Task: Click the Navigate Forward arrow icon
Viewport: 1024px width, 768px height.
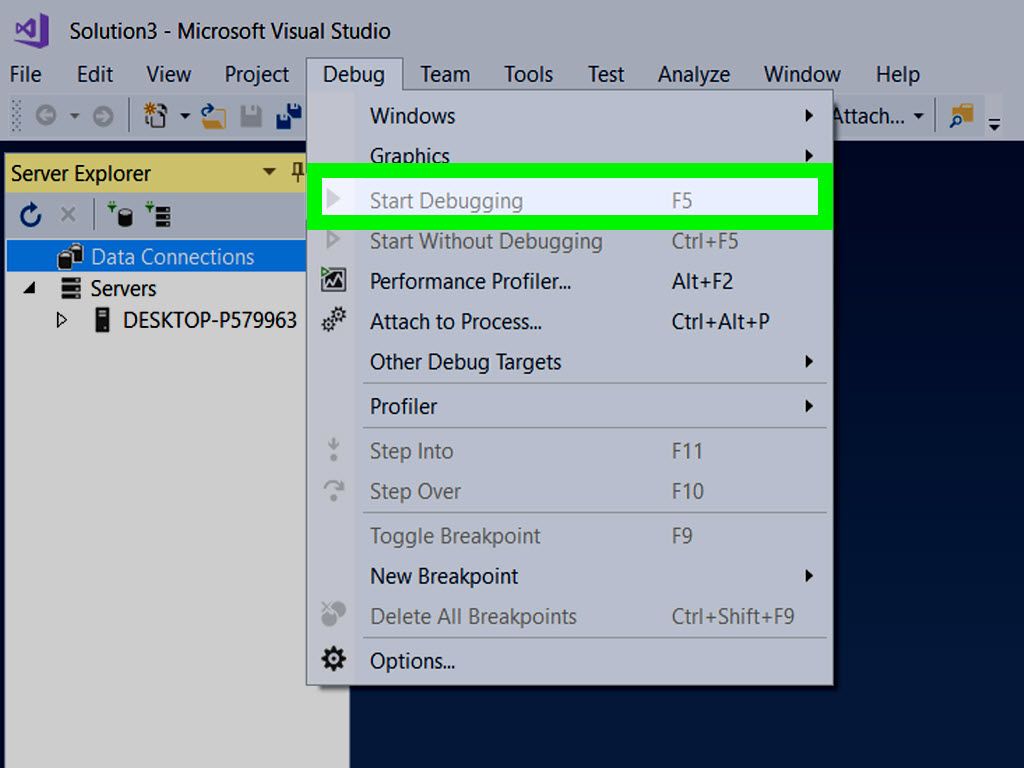Action: pyautogui.click(x=103, y=116)
